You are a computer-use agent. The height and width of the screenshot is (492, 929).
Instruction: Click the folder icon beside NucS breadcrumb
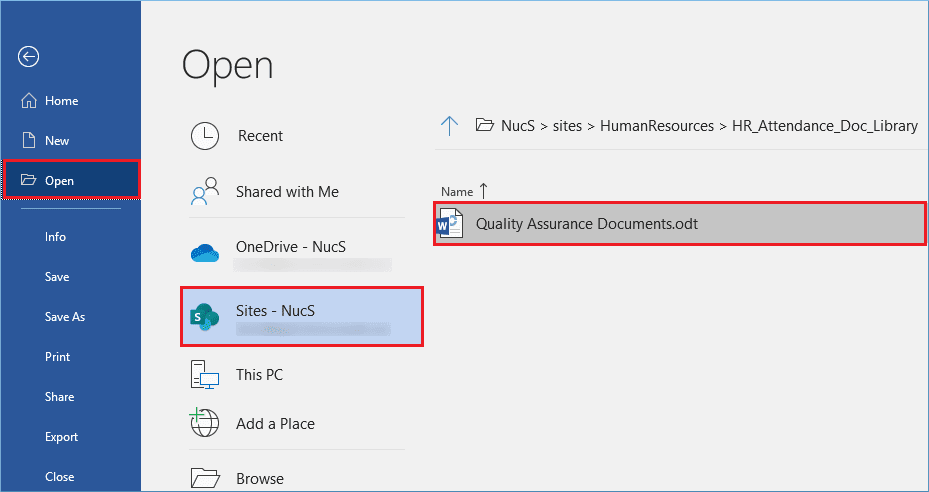coord(485,126)
